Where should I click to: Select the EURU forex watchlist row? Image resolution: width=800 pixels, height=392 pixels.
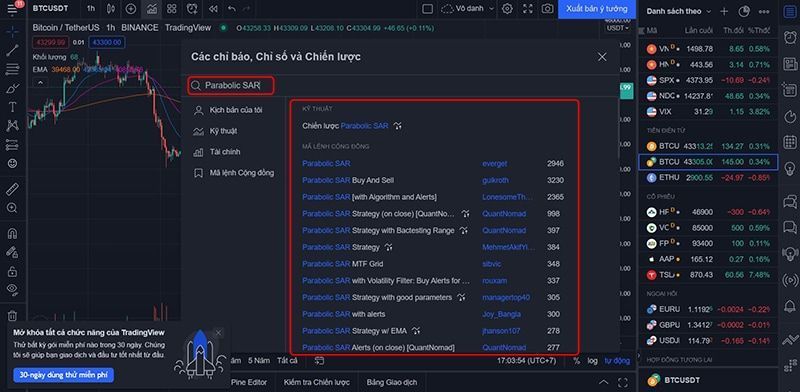coord(709,309)
